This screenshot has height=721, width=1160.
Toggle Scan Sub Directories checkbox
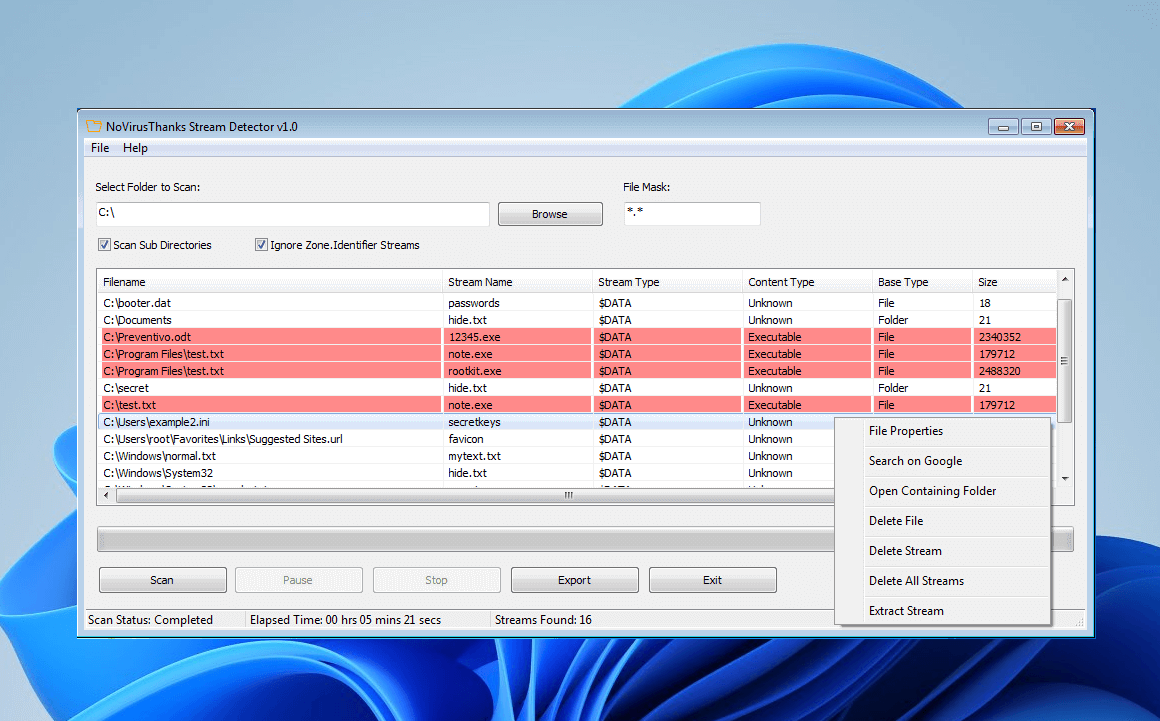tap(104, 245)
